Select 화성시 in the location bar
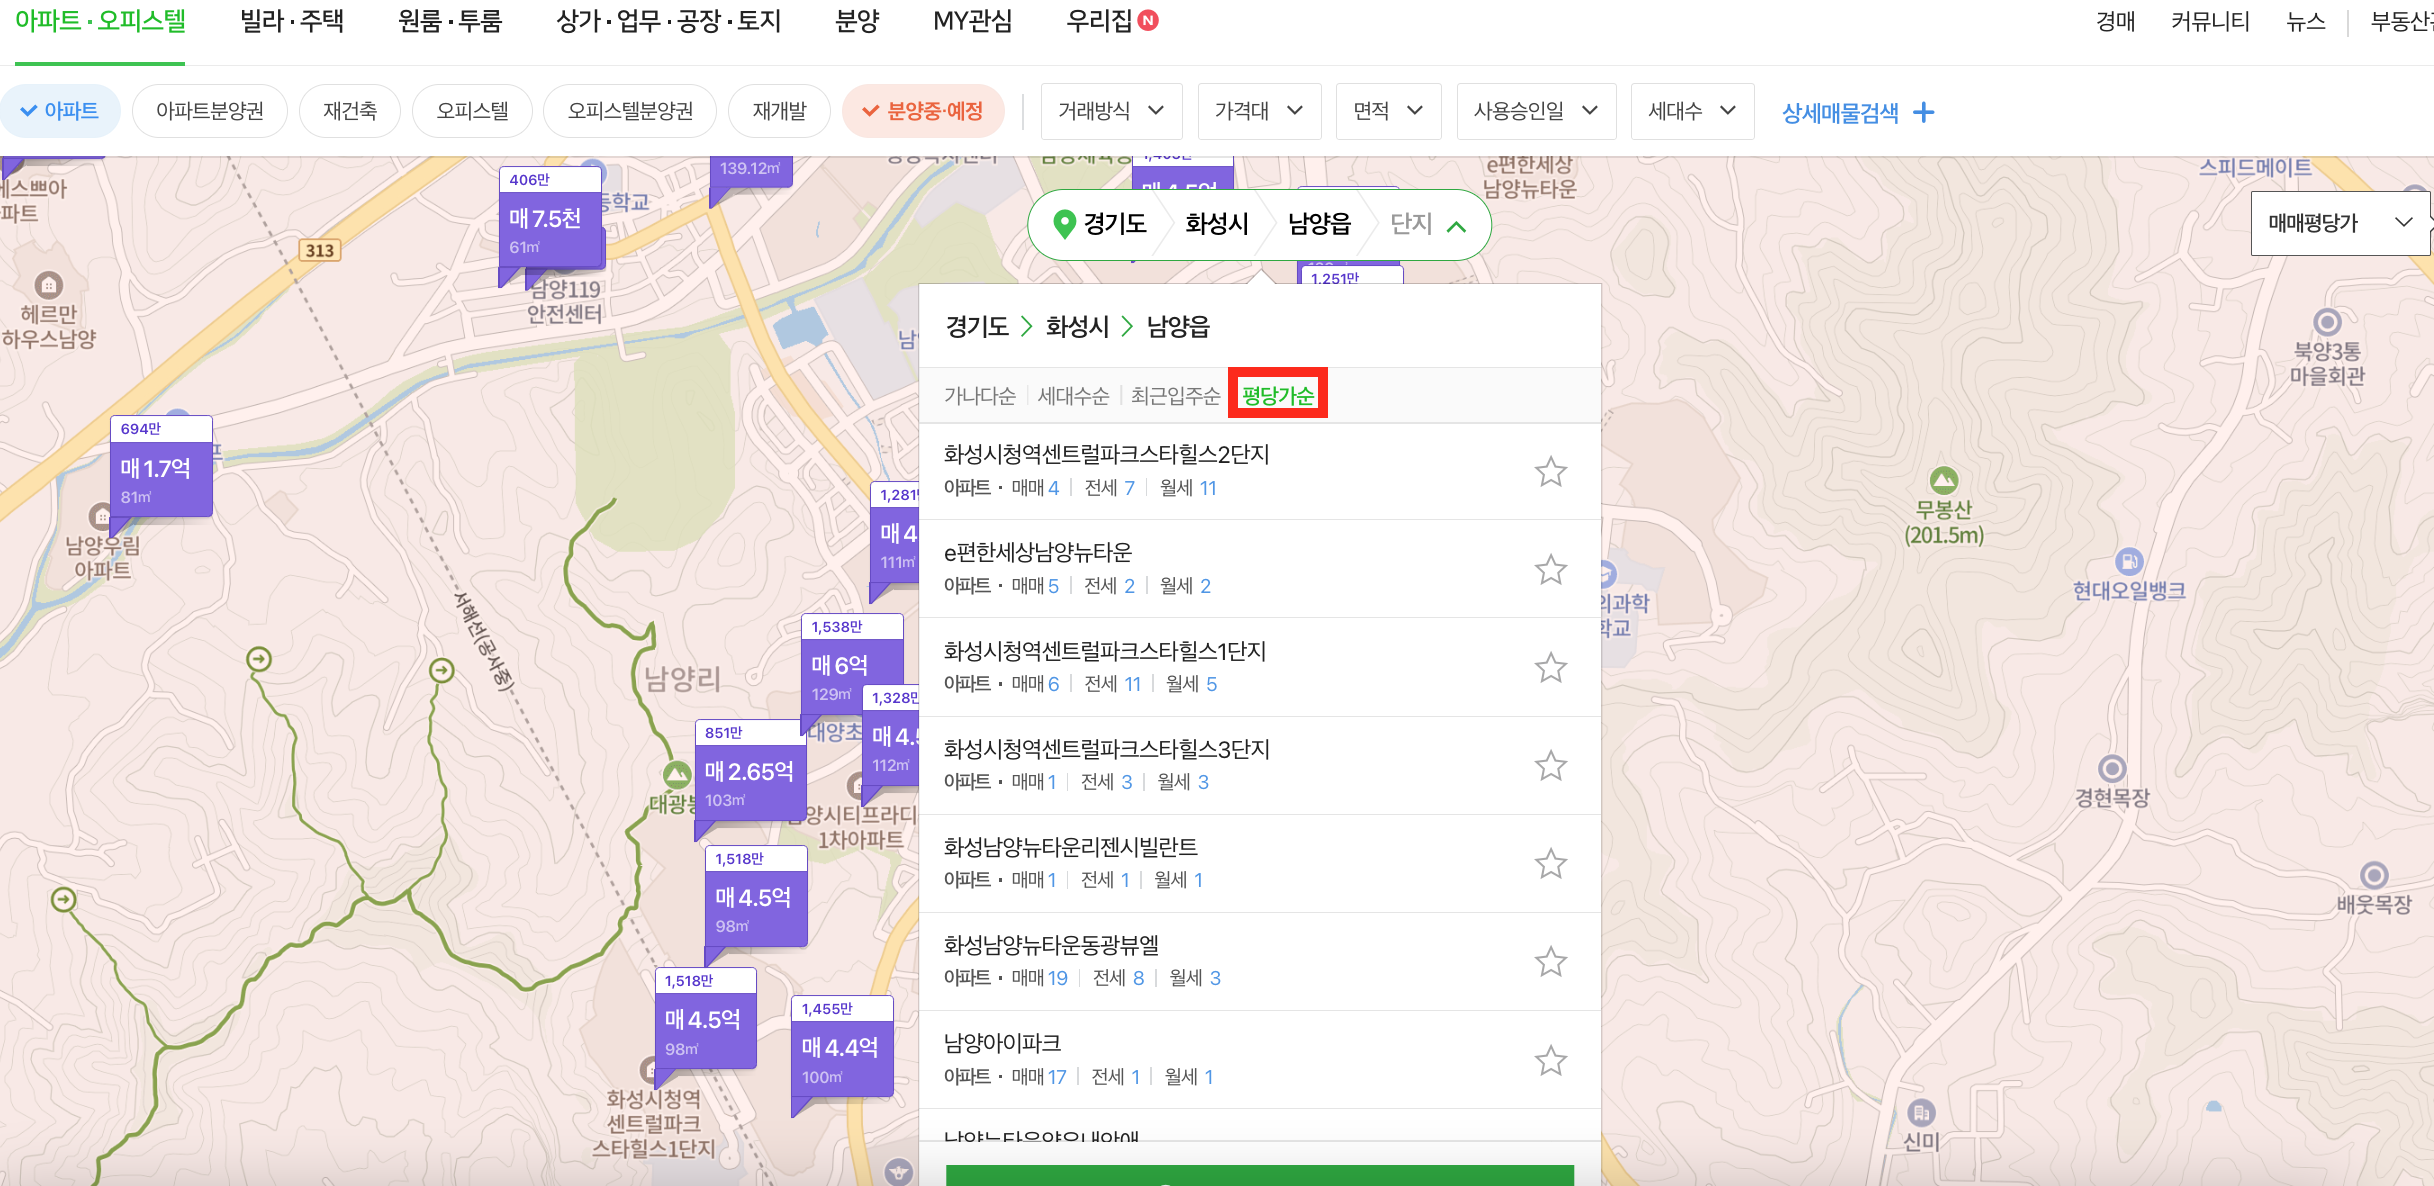 (1217, 224)
